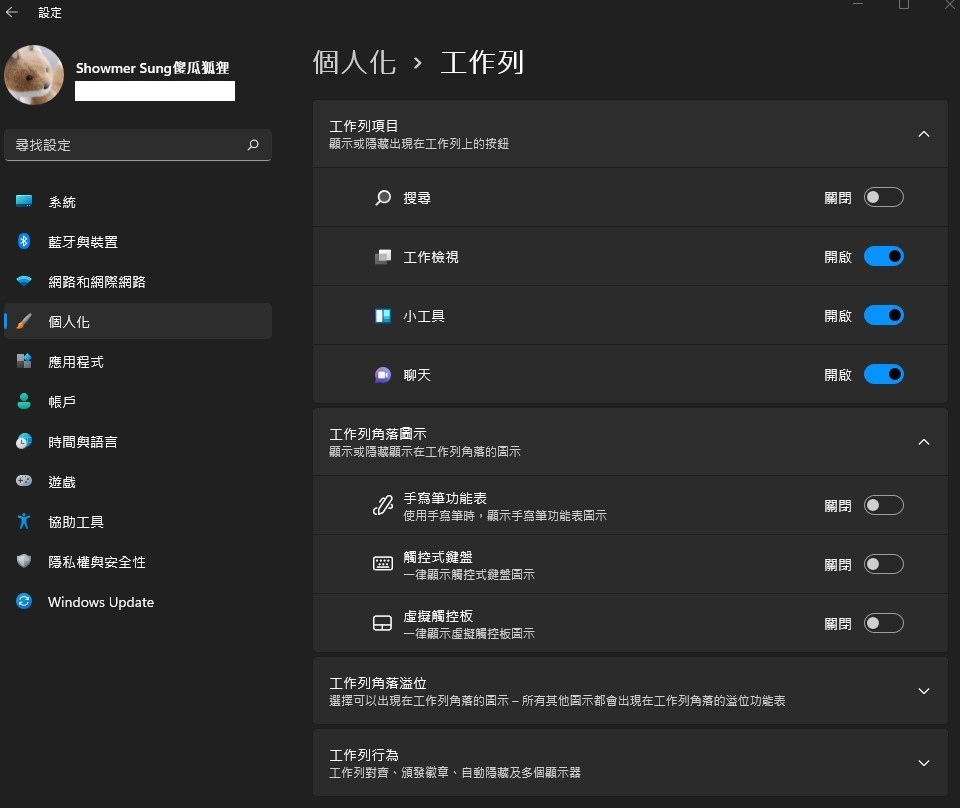Screen dimensions: 960x808
Task: Click the gamepad icon beside 遊戲
Action: 24,481
